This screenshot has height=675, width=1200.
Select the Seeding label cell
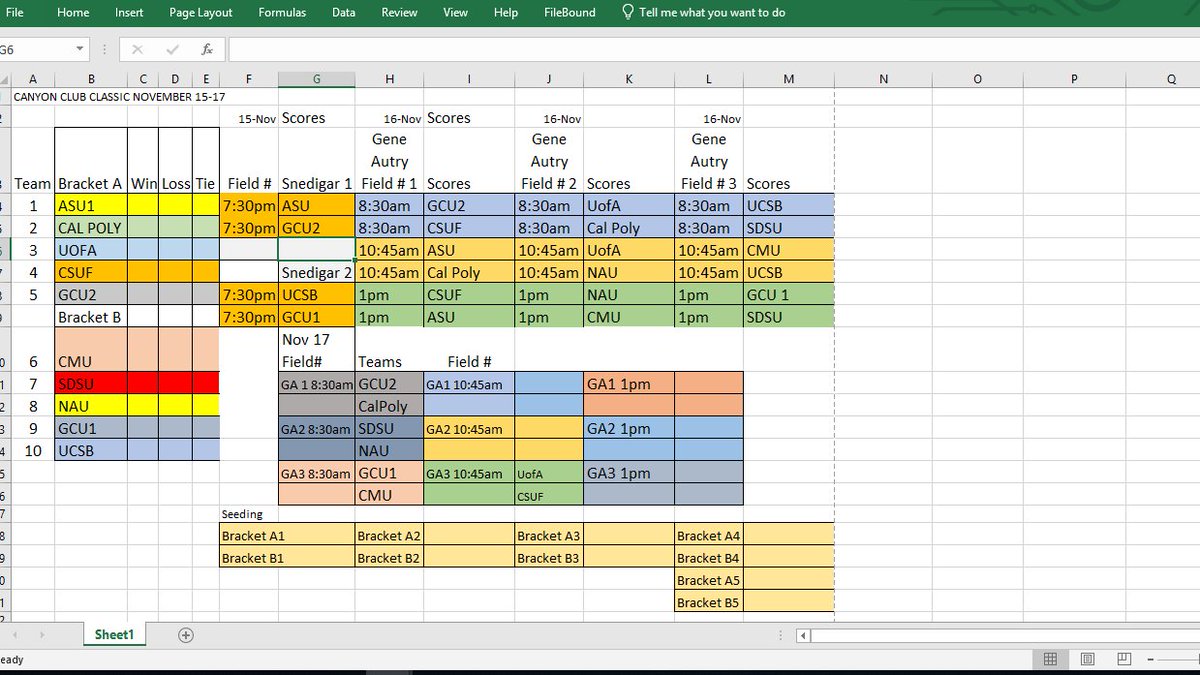(248, 514)
